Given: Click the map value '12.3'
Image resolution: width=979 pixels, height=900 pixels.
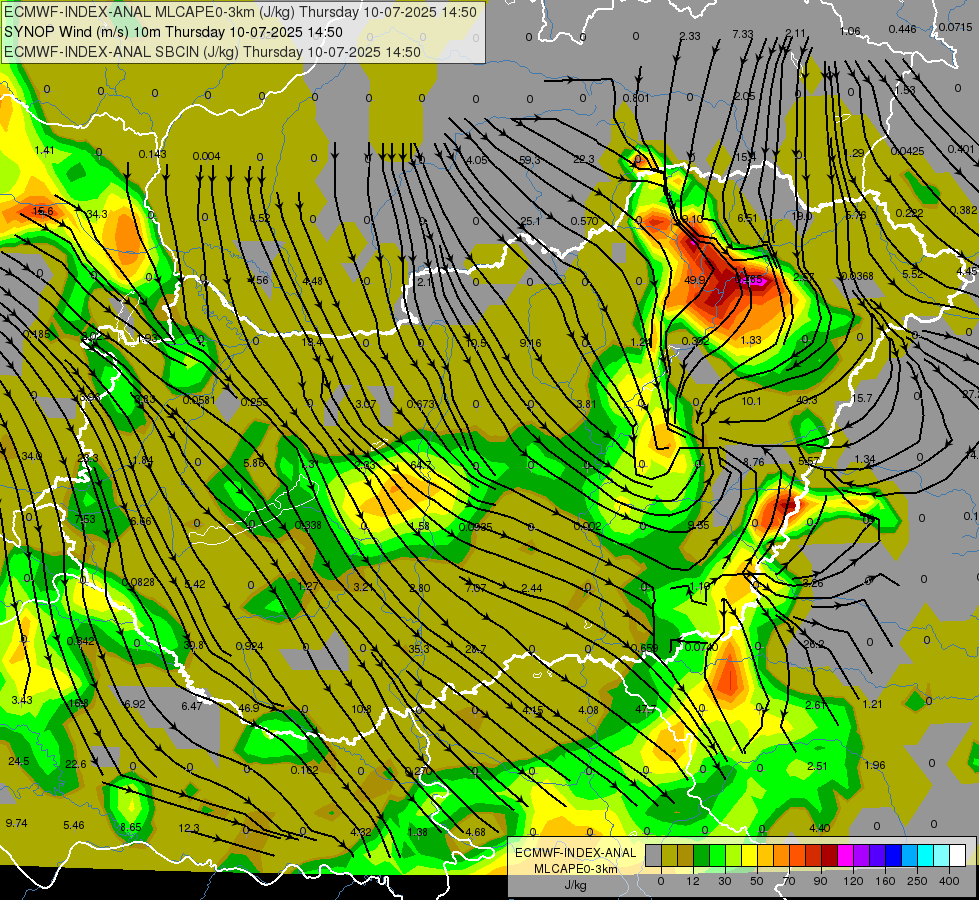Looking at the screenshot, I should [189, 828].
